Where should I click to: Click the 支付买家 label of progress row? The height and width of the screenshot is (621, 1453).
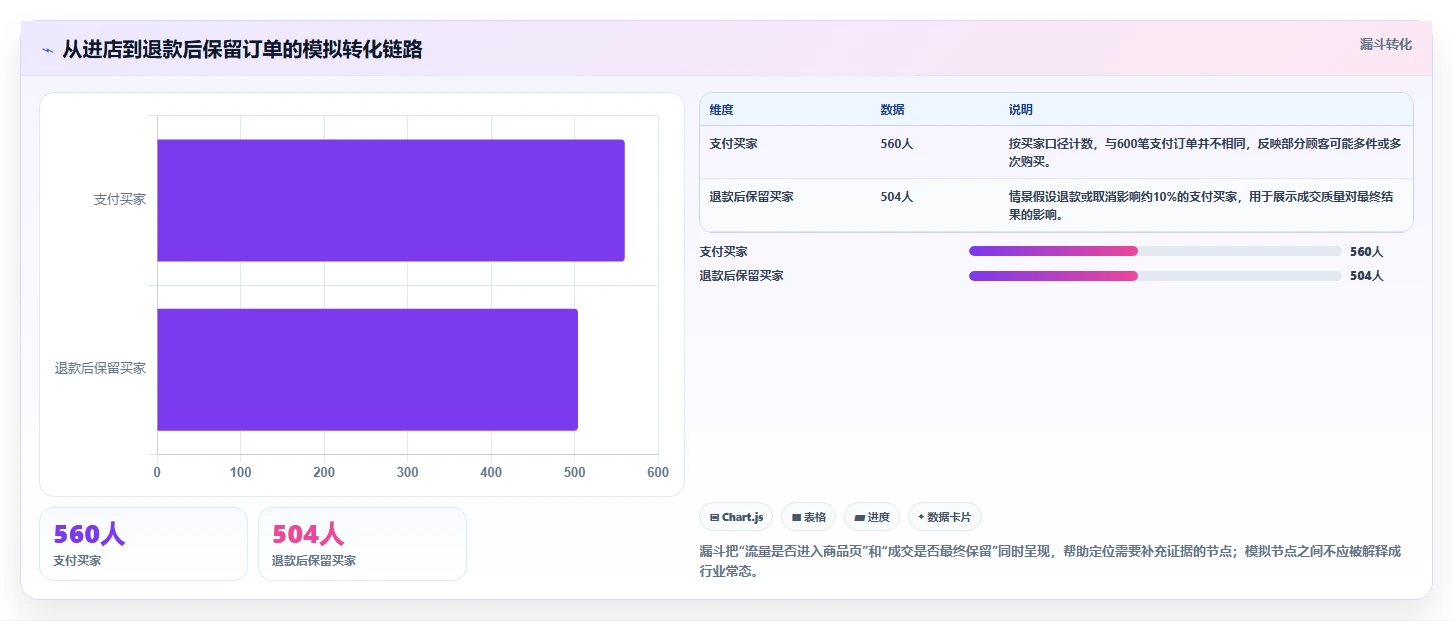click(723, 252)
